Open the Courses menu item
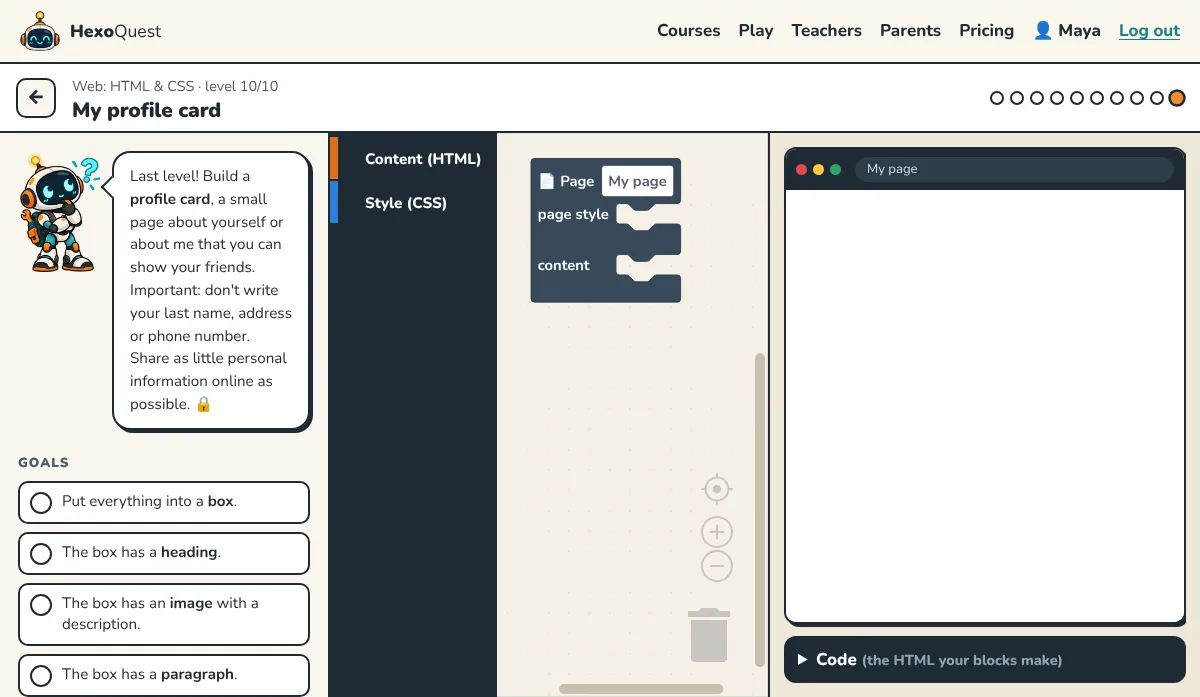The image size is (1200, 697). [688, 31]
